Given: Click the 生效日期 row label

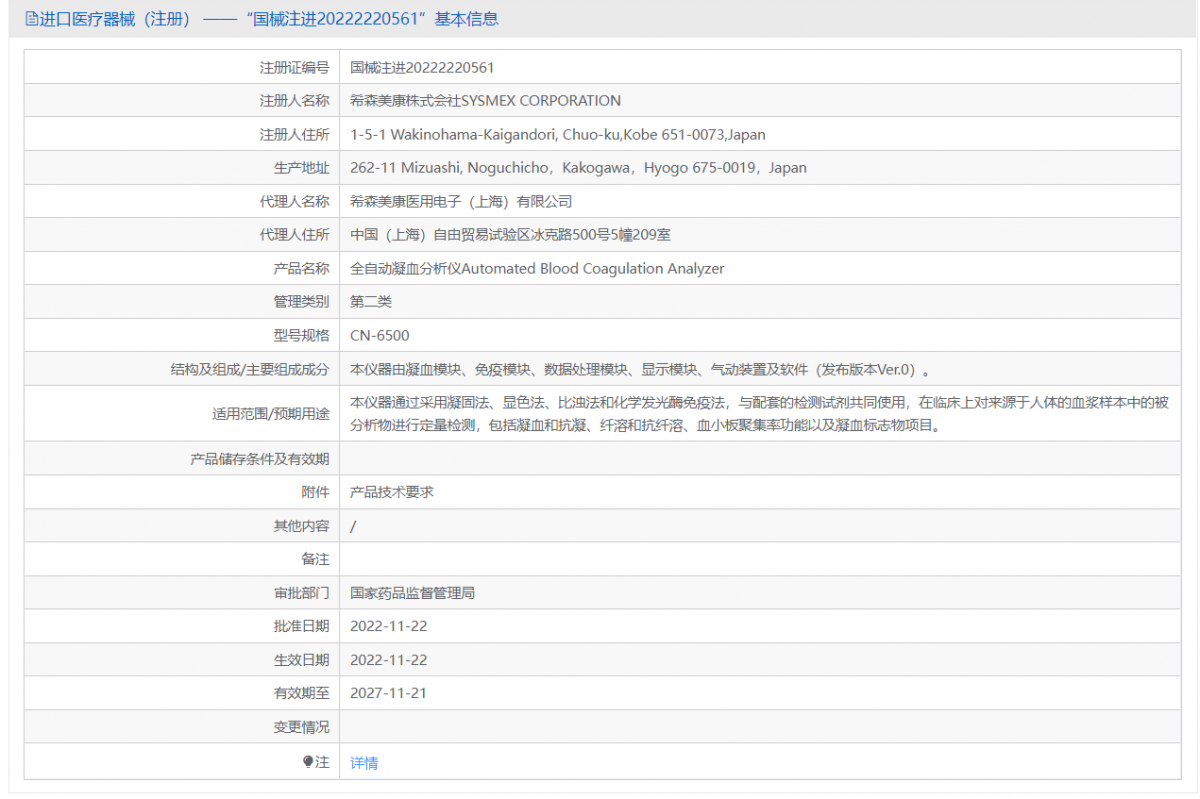Looking at the screenshot, I should (301, 660).
